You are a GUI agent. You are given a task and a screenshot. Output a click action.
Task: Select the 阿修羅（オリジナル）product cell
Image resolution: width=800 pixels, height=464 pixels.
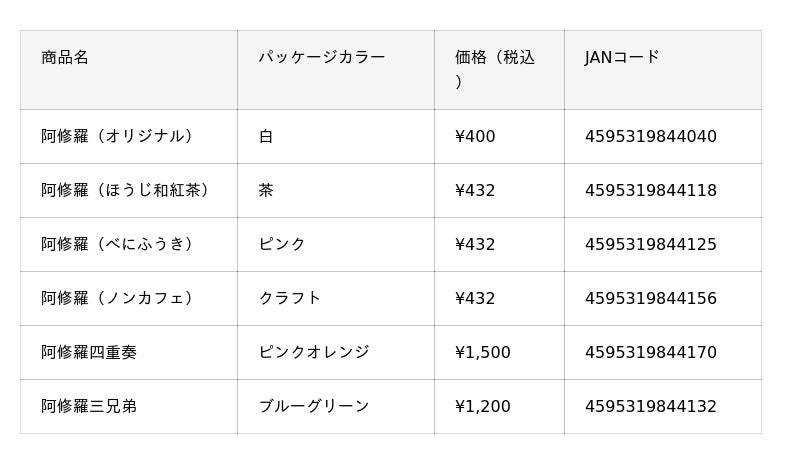coord(118,137)
